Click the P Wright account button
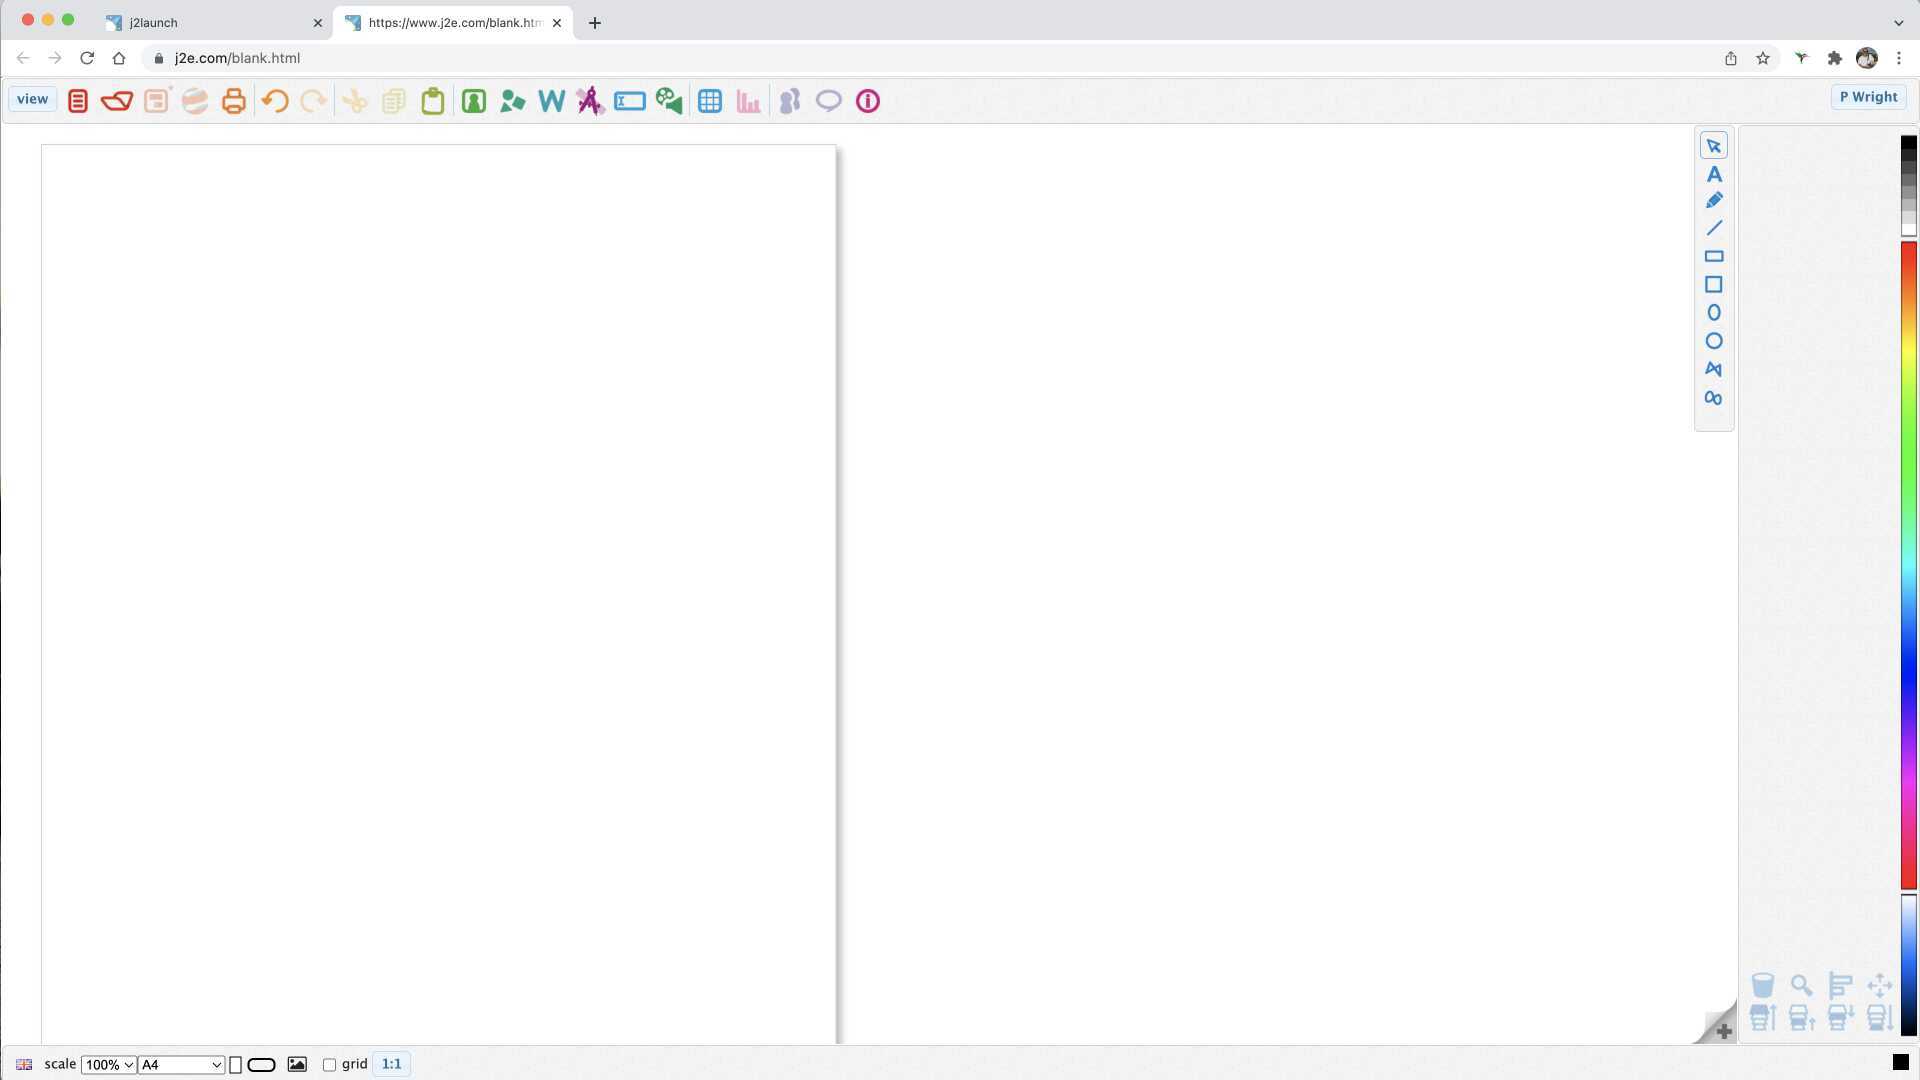Image resolution: width=1920 pixels, height=1080 pixels. click(1868, 96)
